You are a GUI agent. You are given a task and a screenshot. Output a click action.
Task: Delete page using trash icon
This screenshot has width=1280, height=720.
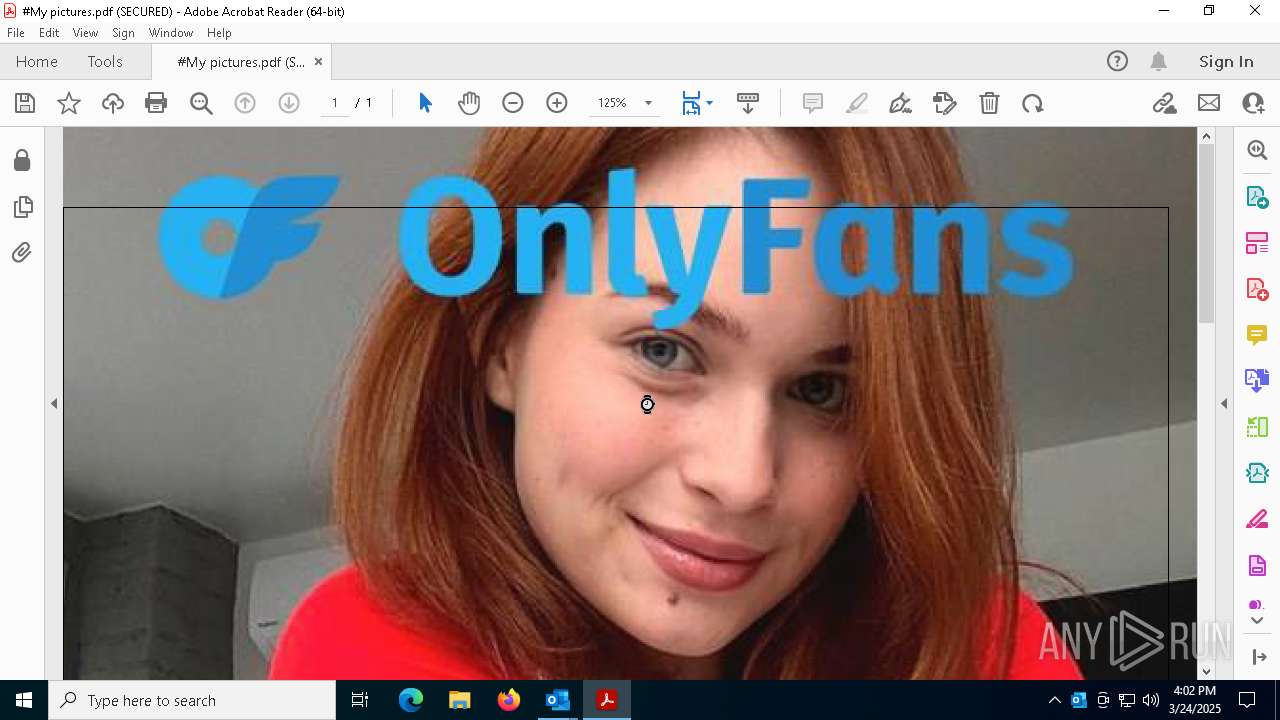coord(989,103)
